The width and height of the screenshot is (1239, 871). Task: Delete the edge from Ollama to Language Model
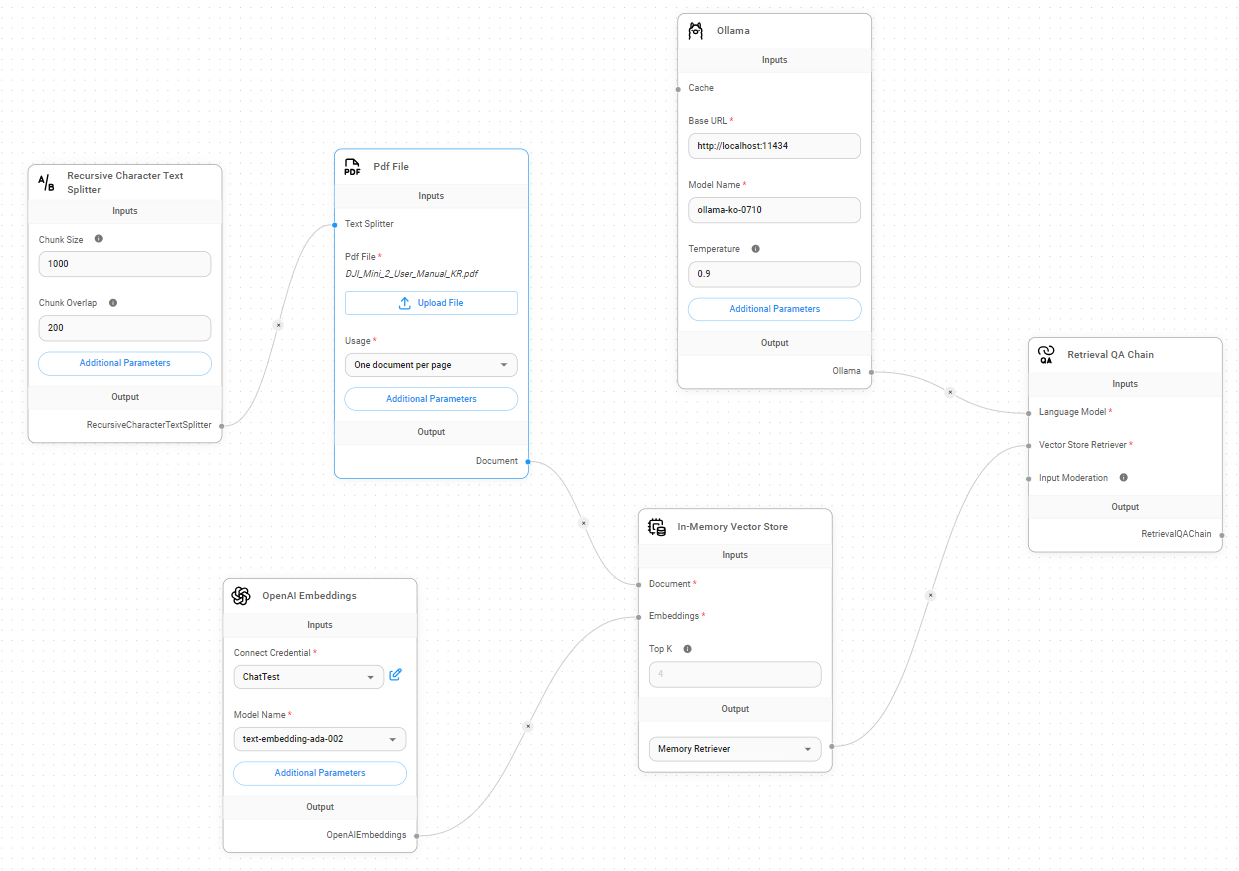pyautogui.click(x=950, y=392)
